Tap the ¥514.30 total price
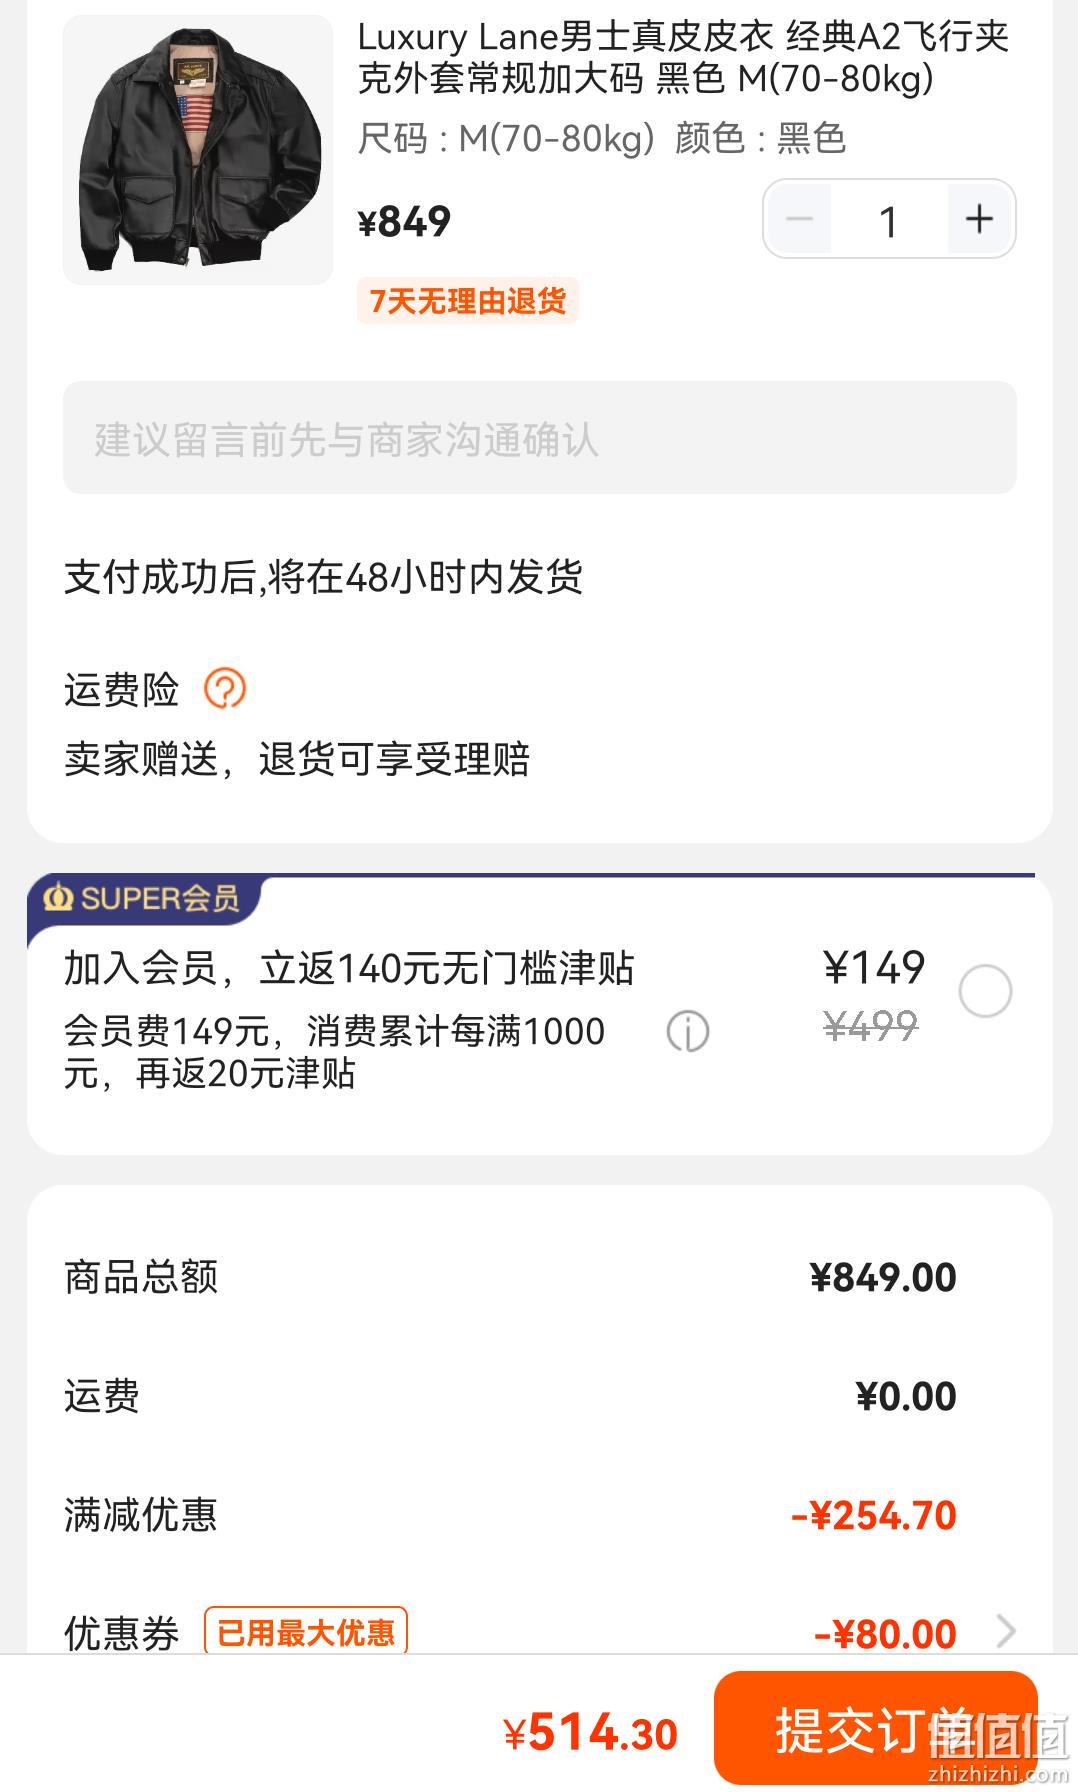The height and width of the screenshot is (1792, 1078). click(590, 1733)
